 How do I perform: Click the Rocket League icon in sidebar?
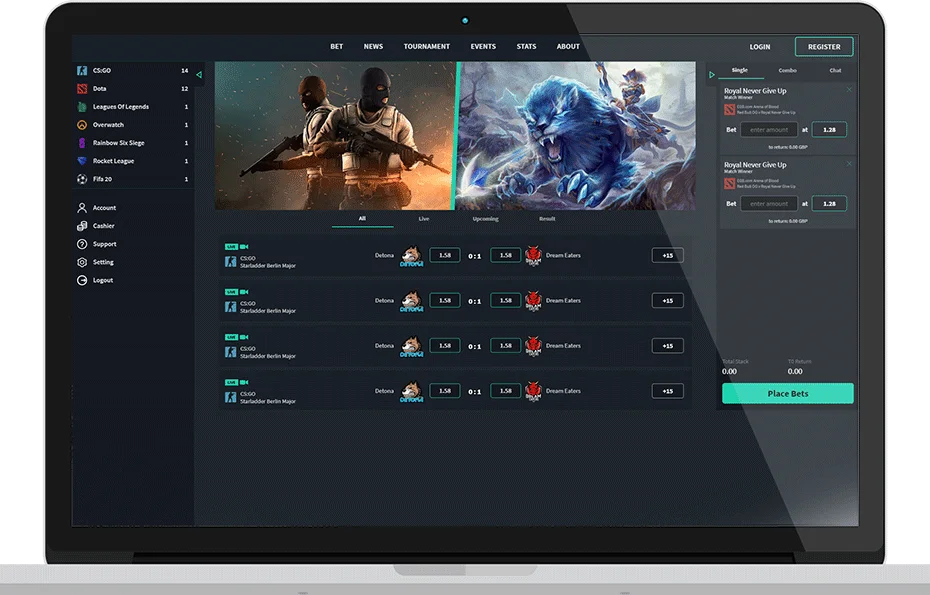coord(83,161)
